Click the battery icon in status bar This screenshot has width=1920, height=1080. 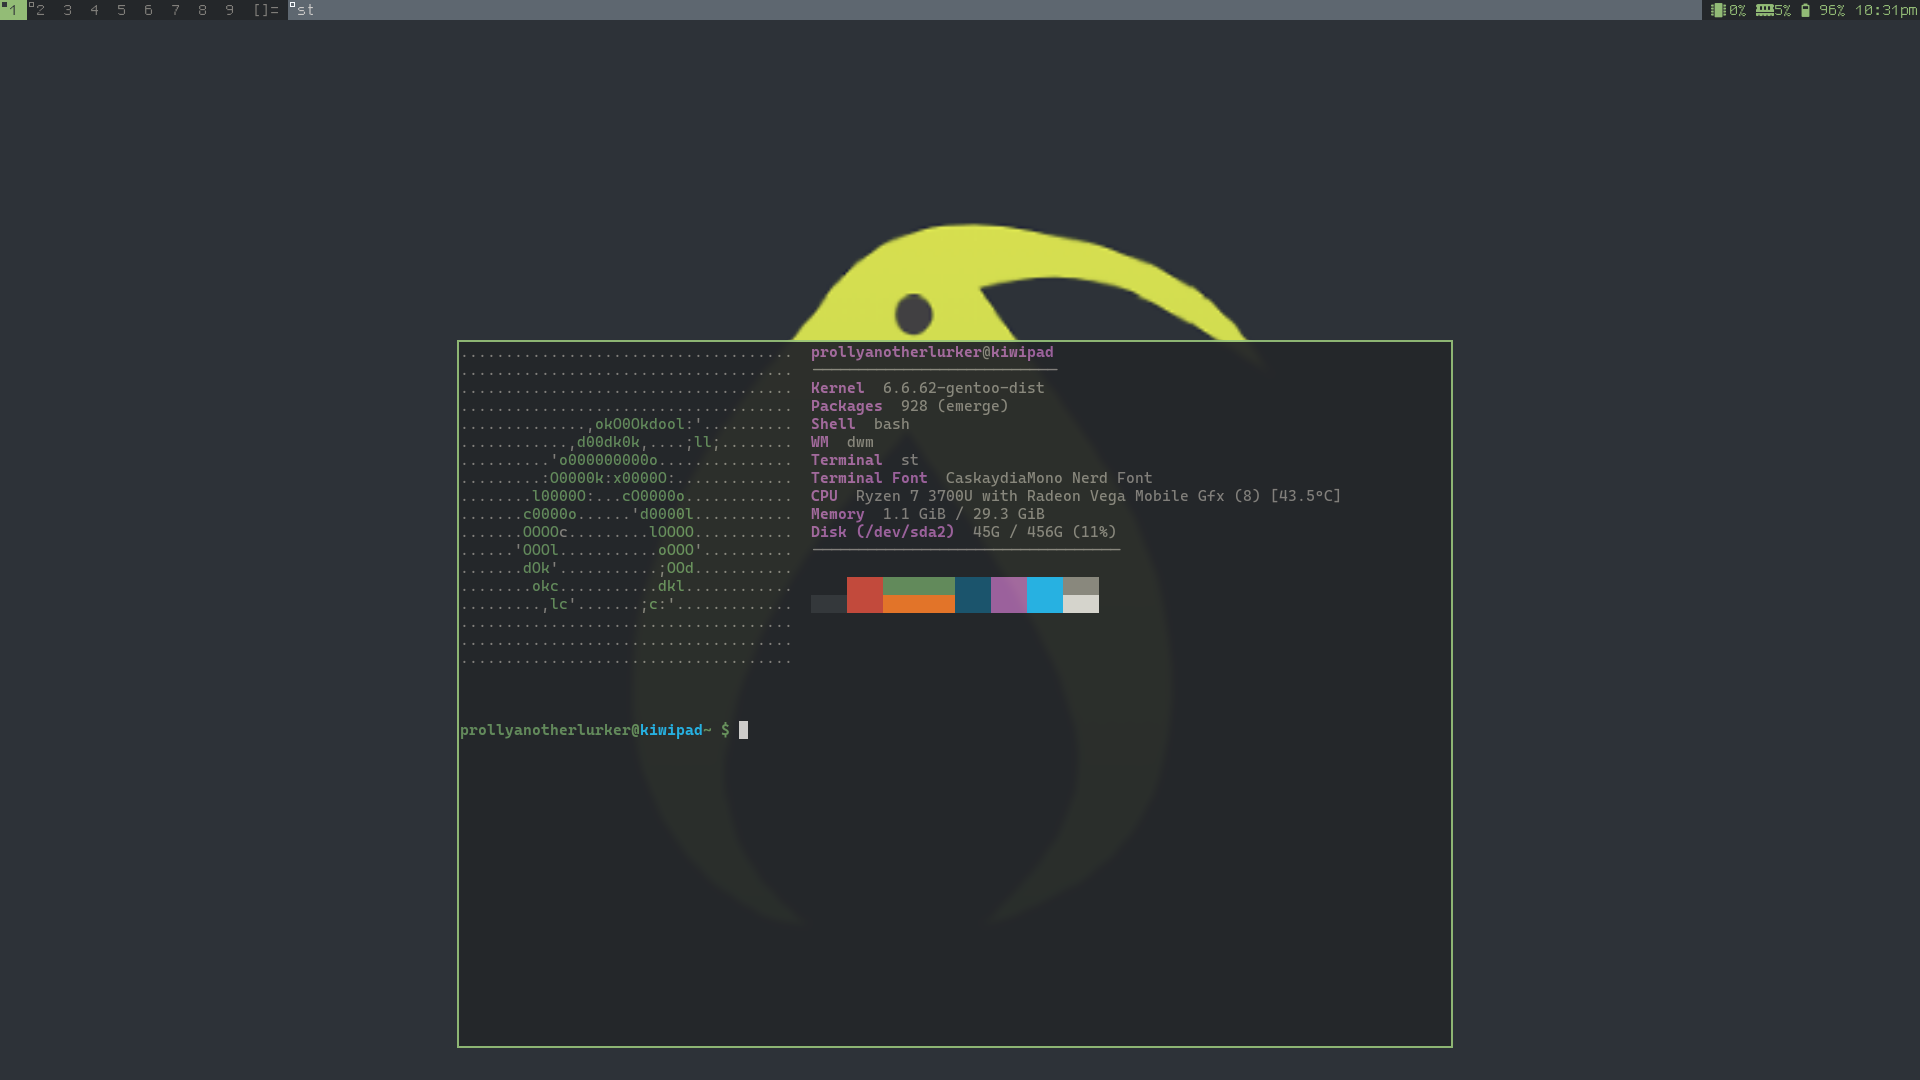(1805, 10)
